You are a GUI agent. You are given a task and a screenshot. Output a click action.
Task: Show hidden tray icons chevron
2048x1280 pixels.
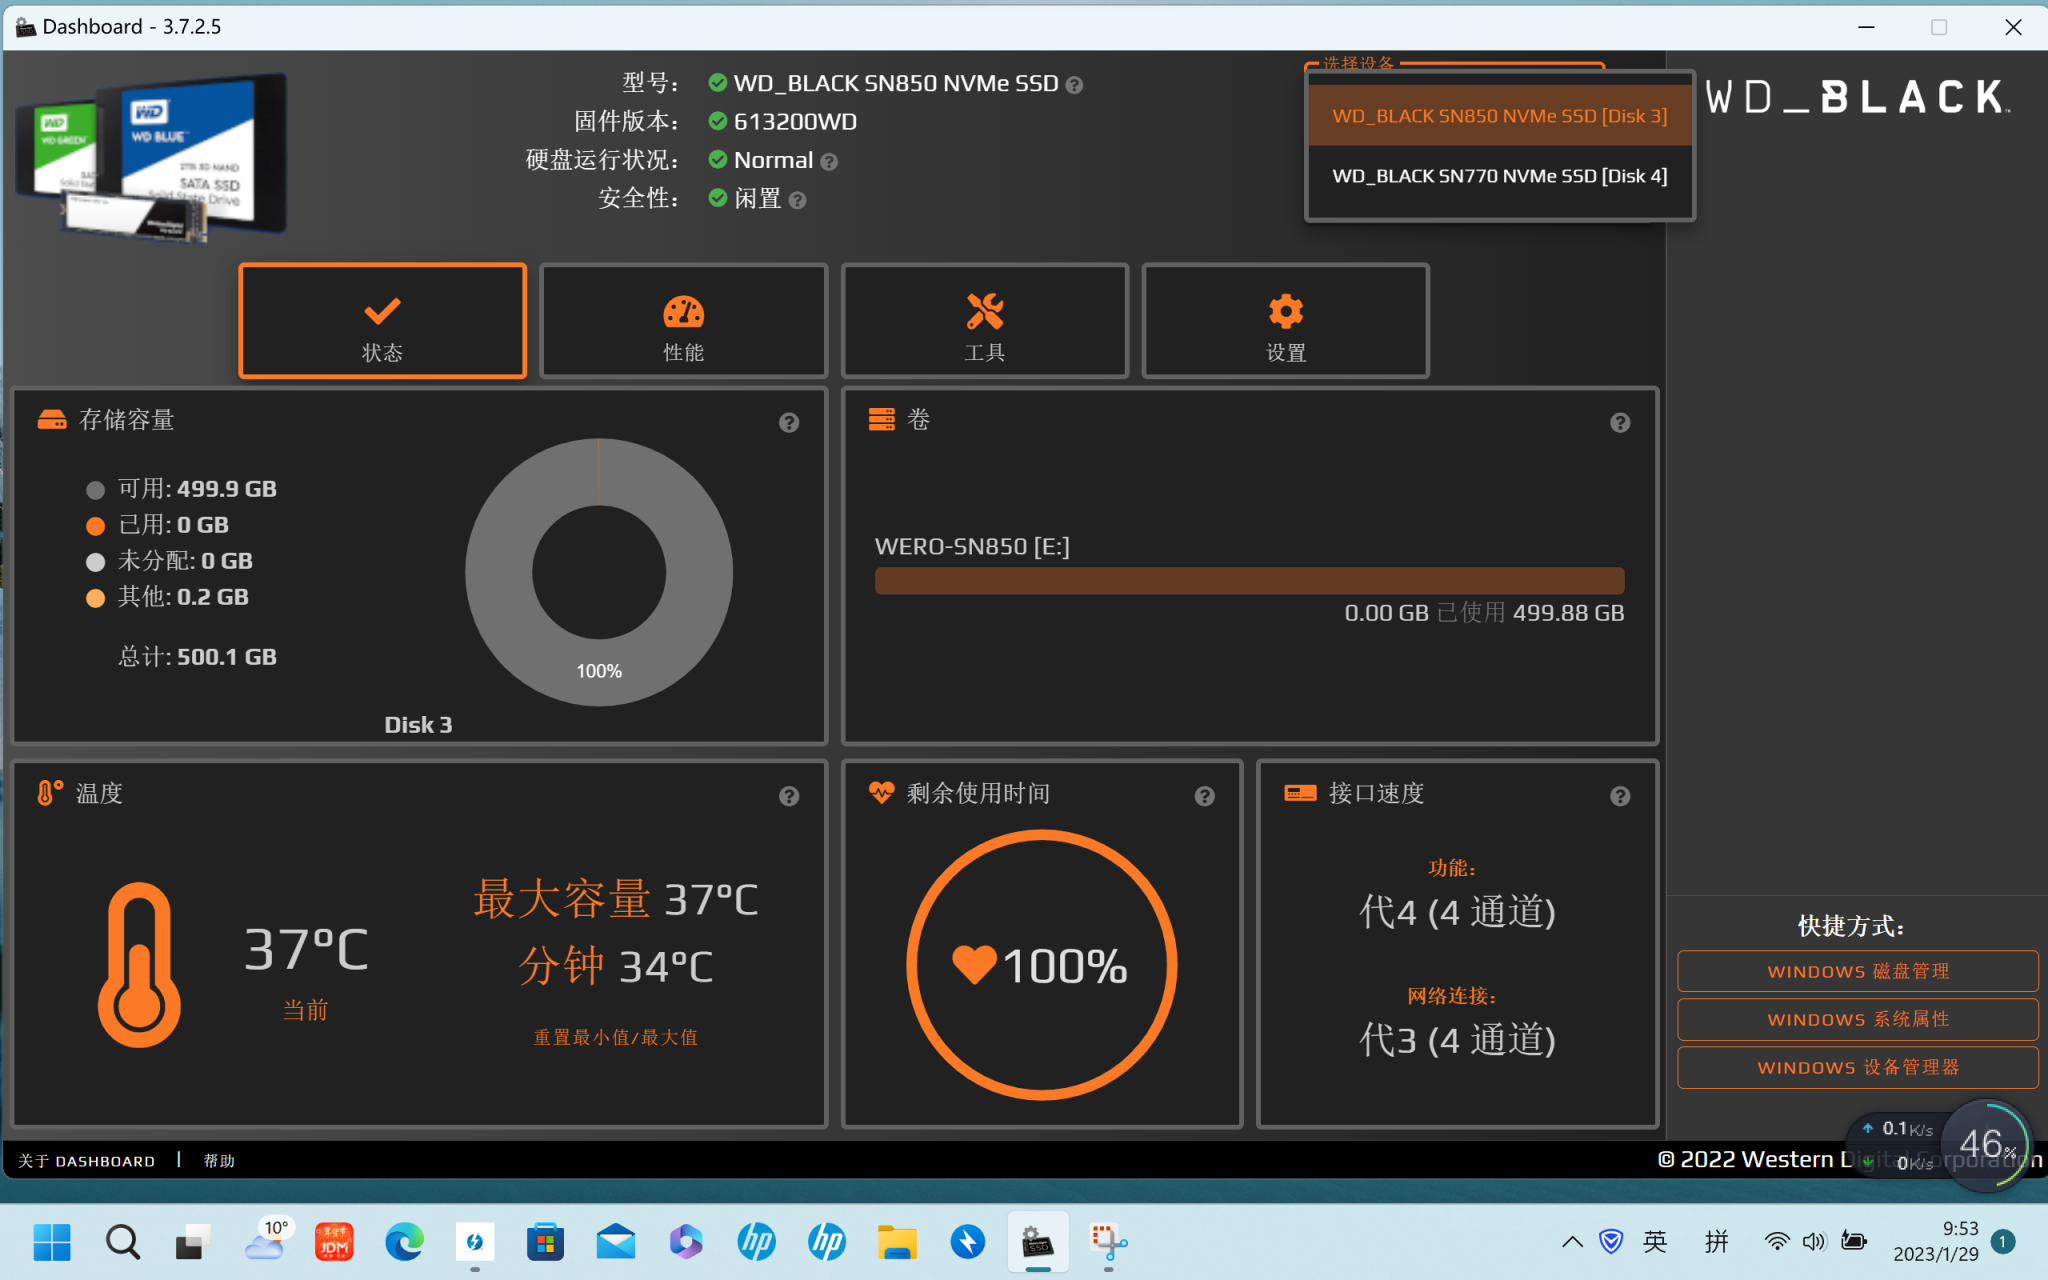click(x=1572, y=1242)
